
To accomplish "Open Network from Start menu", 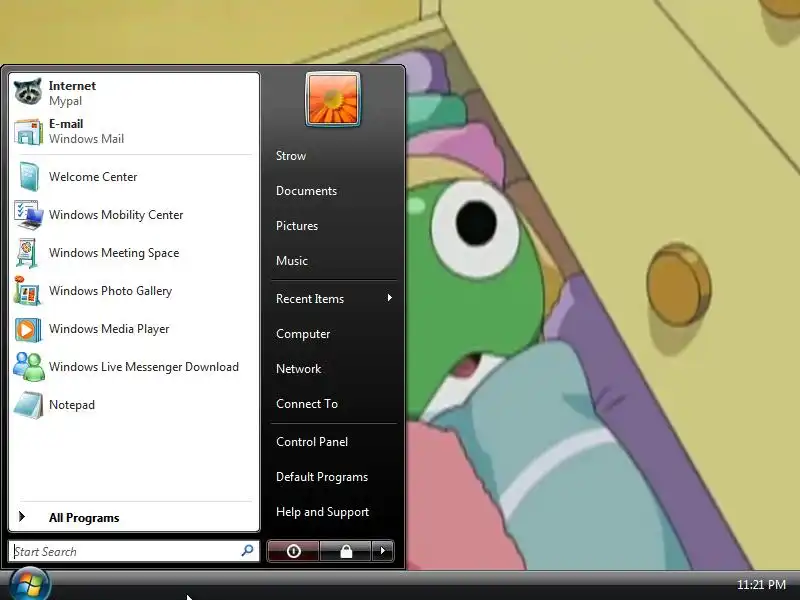I will (x=298, y=369).
